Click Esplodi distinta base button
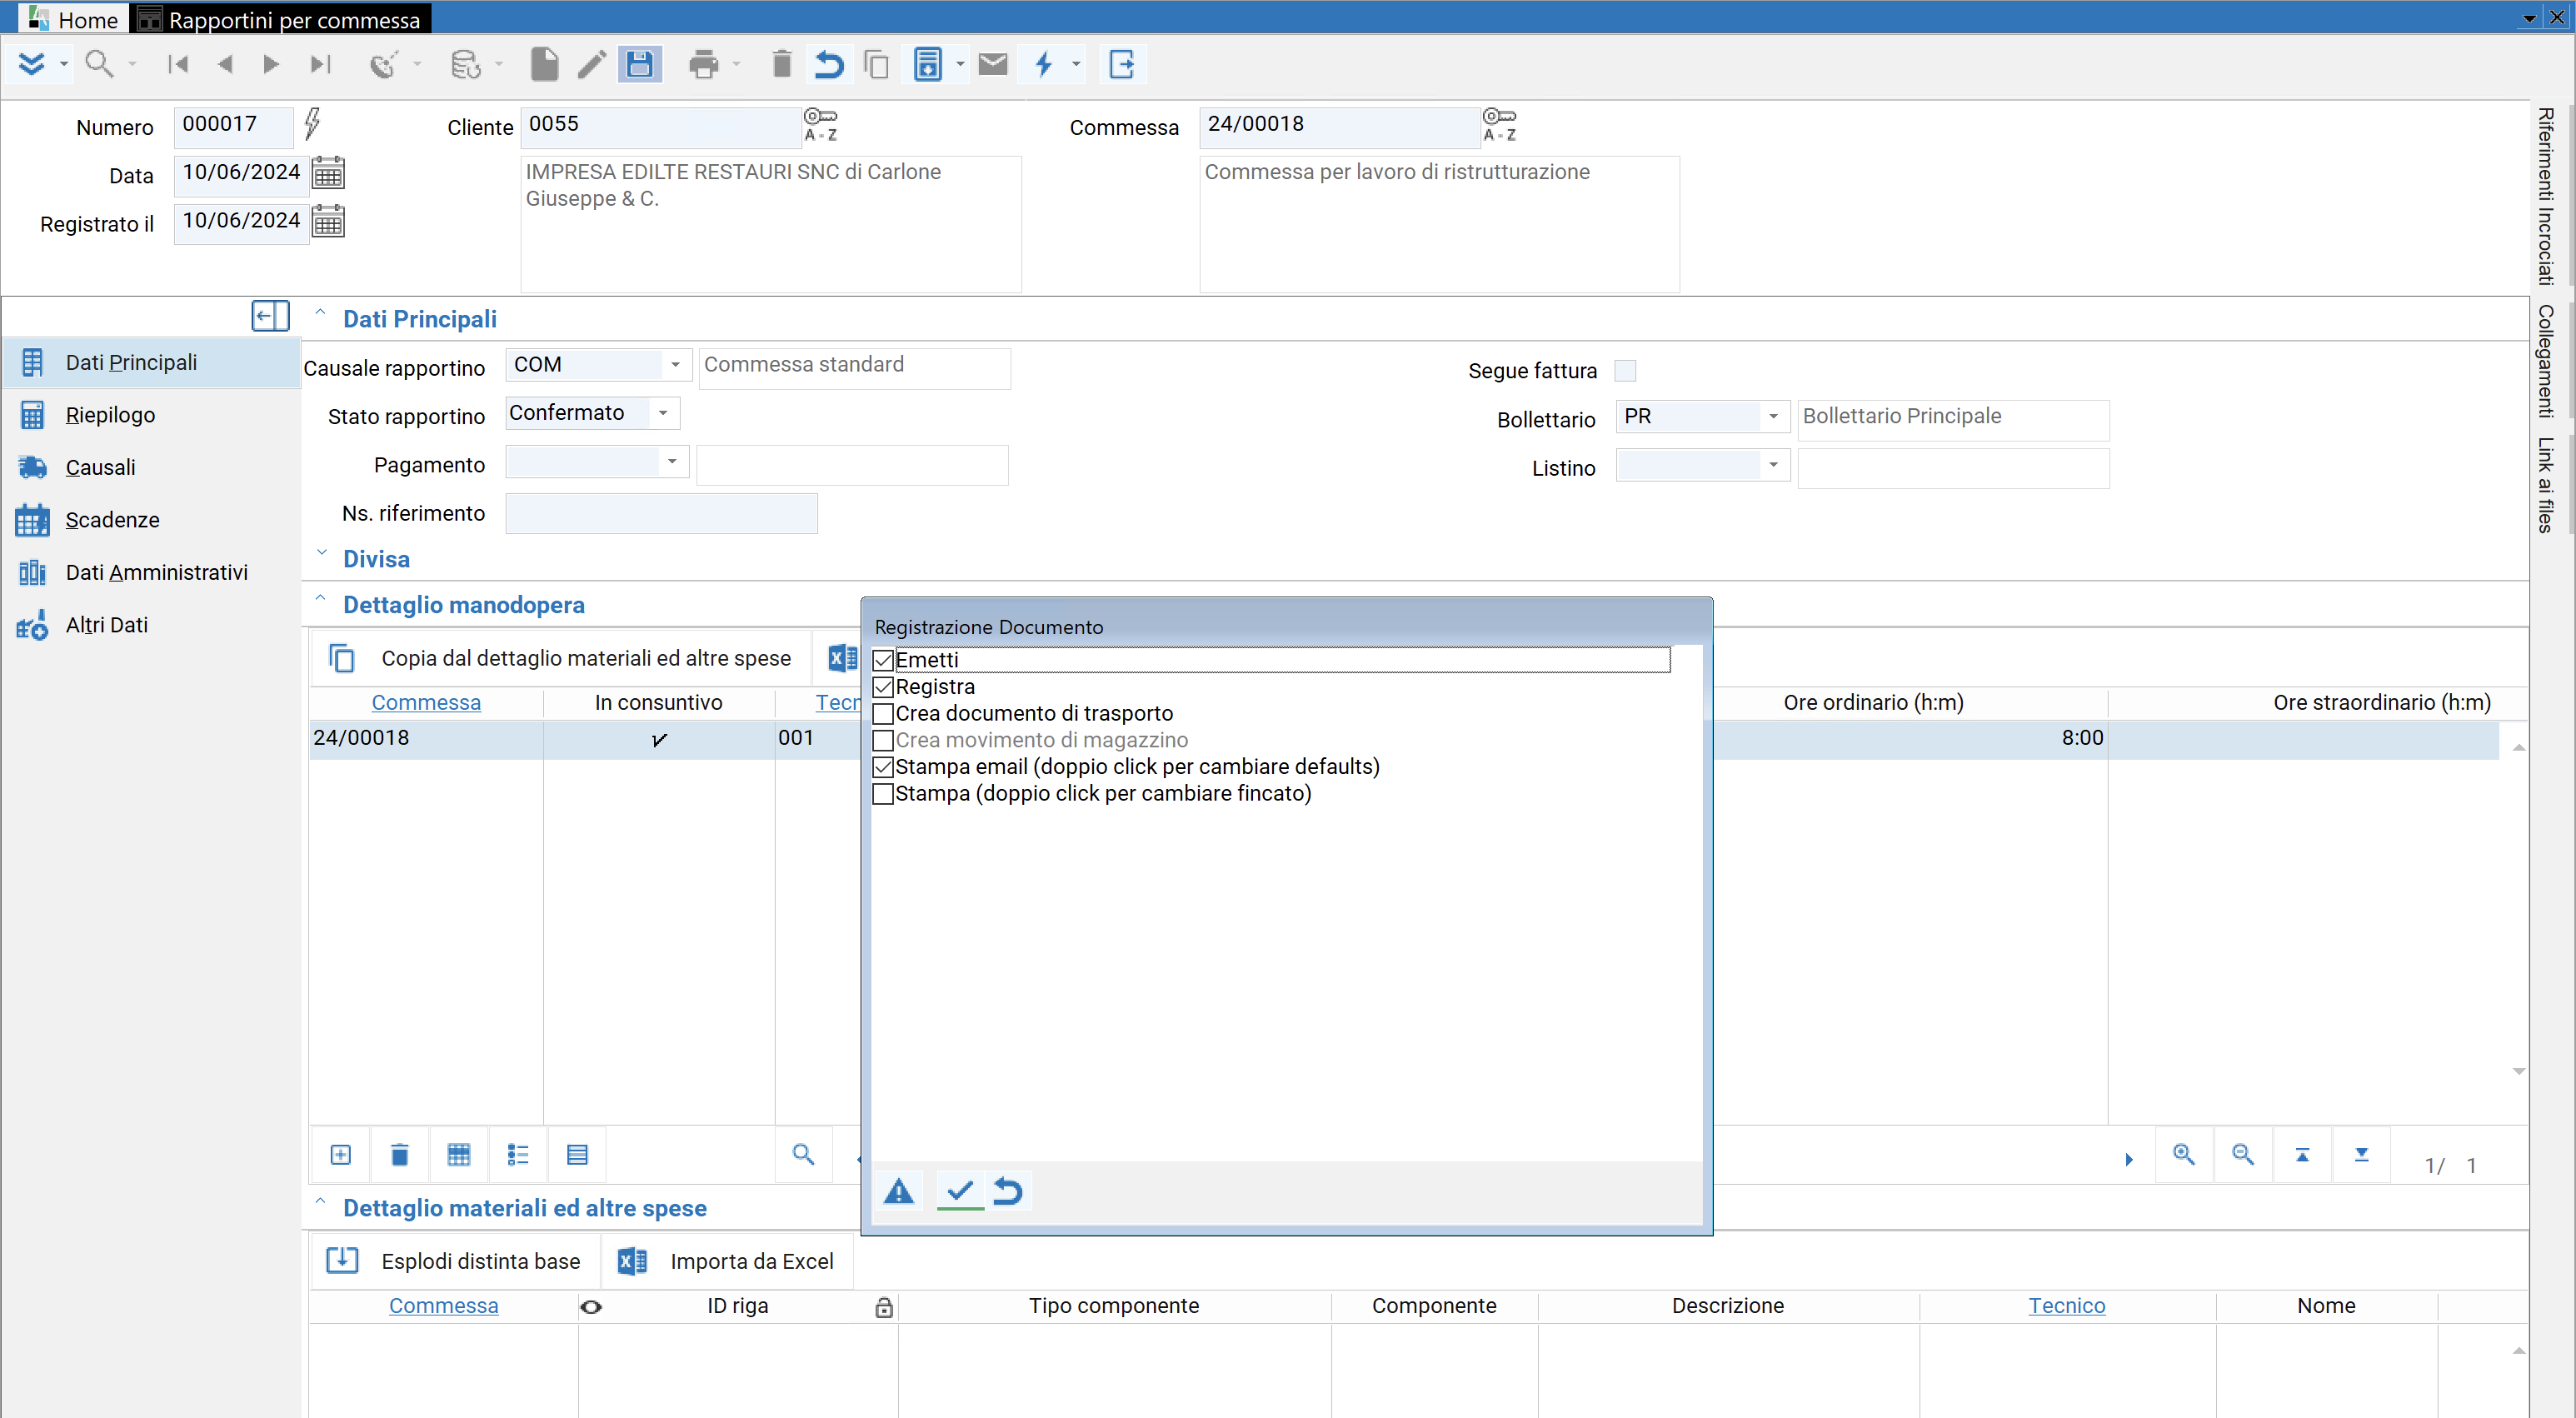 tap(454, 1261)
